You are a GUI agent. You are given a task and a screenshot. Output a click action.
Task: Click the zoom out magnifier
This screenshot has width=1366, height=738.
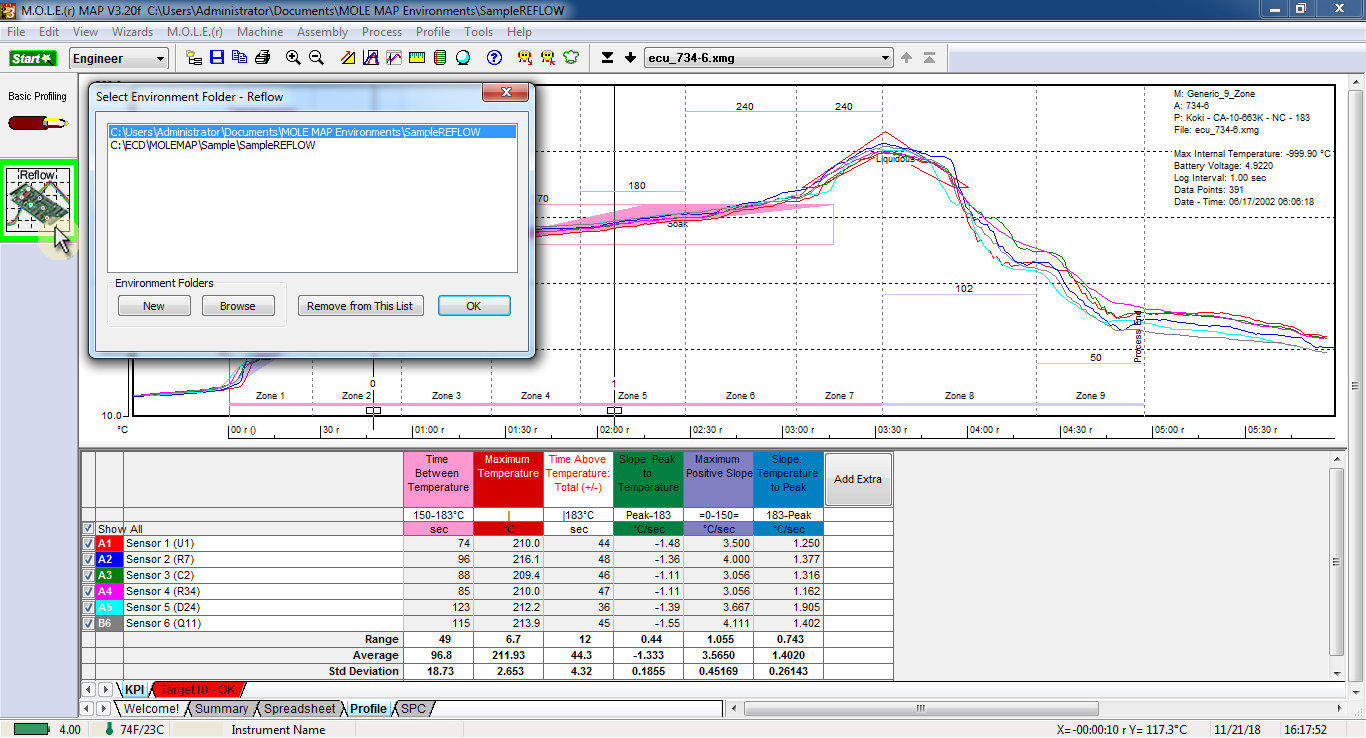(316, 58)
